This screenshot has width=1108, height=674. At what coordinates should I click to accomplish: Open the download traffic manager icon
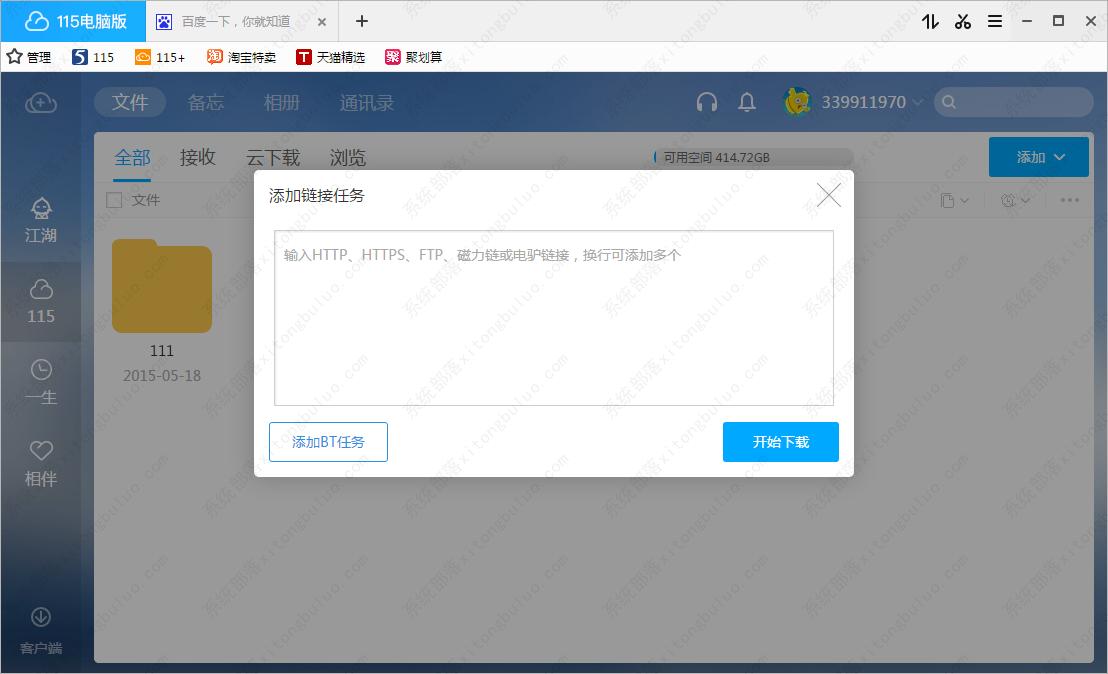tap(930, 20)
